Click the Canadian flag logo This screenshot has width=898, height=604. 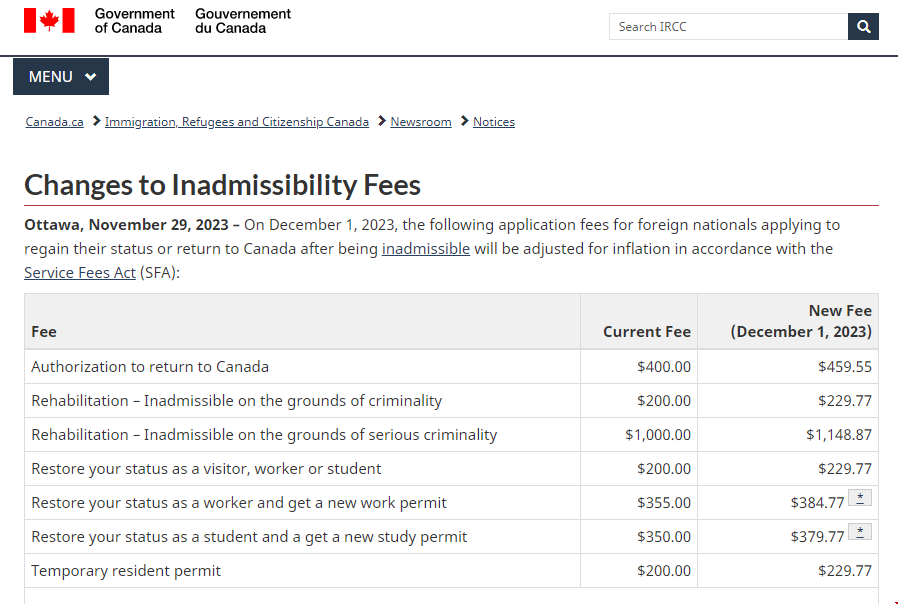coord(49,21)
